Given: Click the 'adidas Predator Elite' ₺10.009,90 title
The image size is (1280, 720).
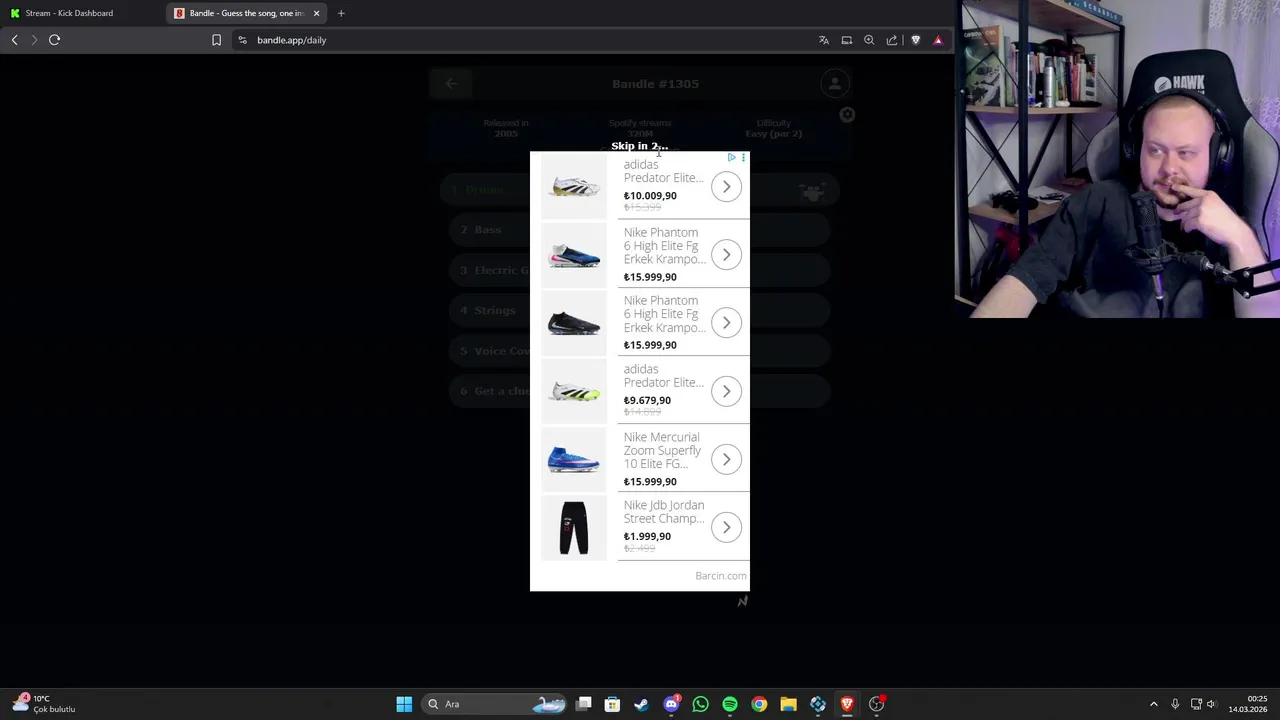Looking at the screenshot, I should pos(663,171).
